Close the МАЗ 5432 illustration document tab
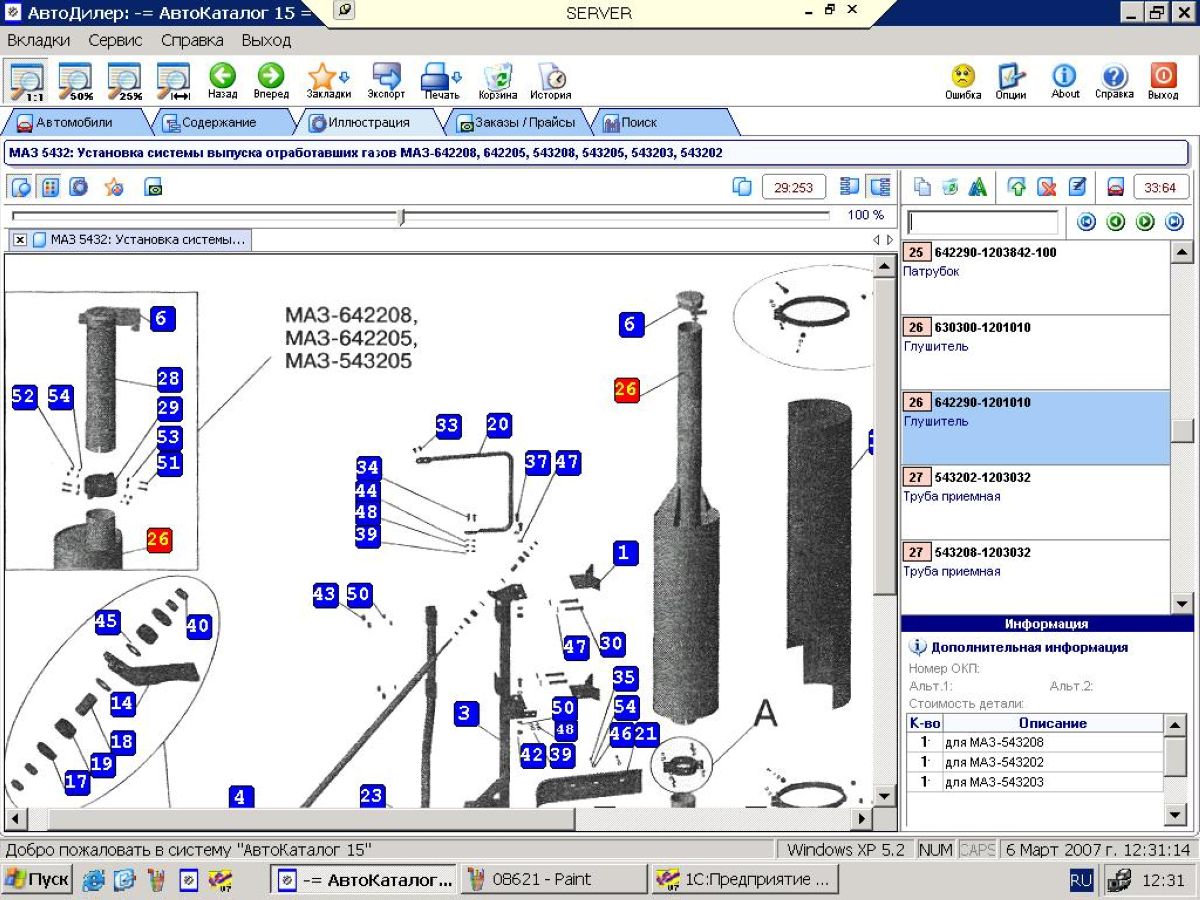The image size is (1200, 900). [20, 240]
